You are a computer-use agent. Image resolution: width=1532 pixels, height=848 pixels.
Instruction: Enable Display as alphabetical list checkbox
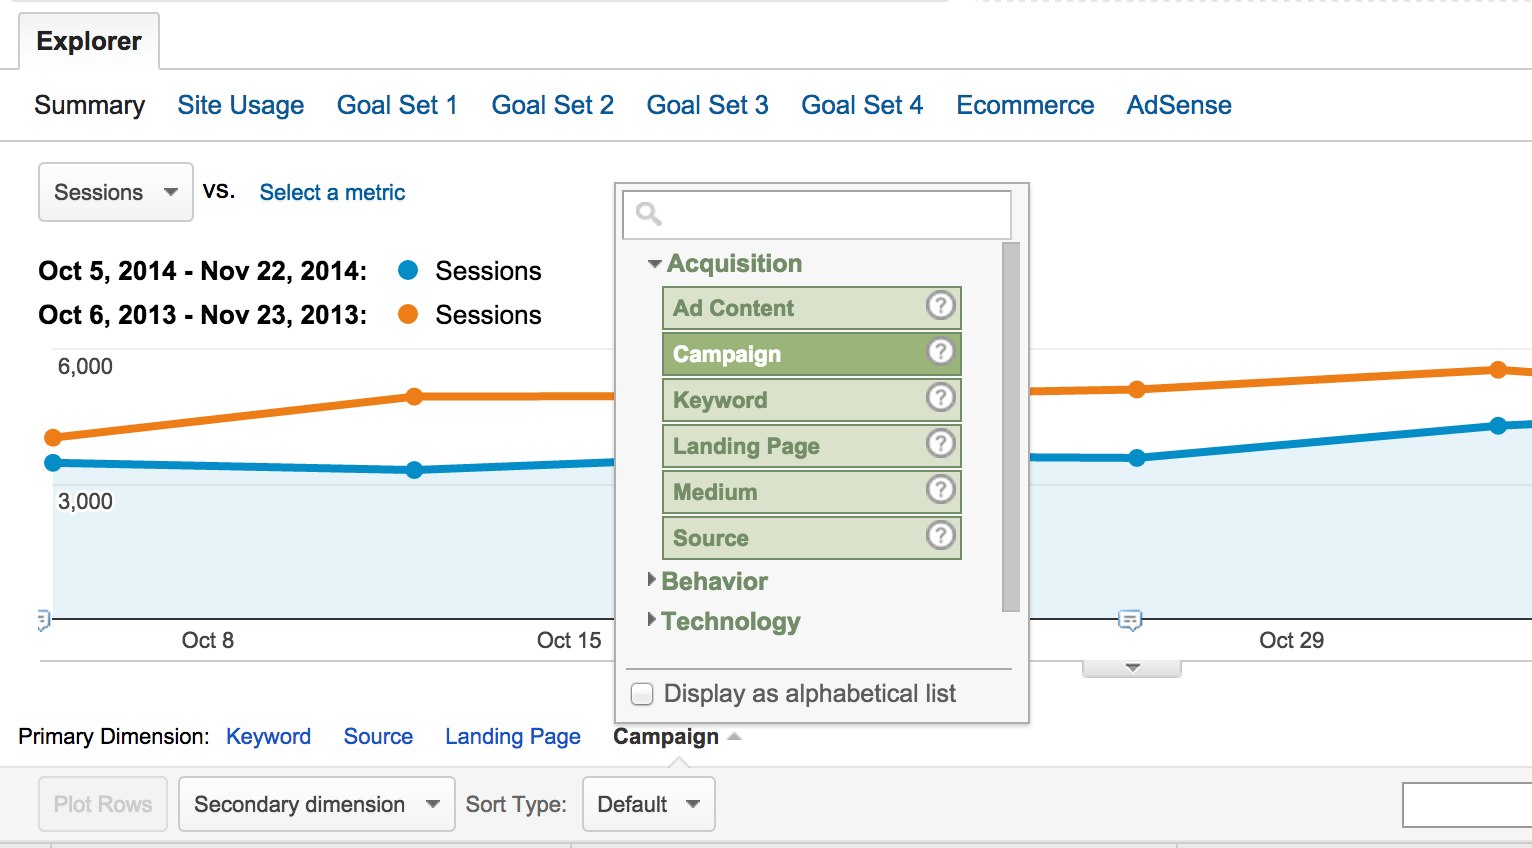click(643, 694)
